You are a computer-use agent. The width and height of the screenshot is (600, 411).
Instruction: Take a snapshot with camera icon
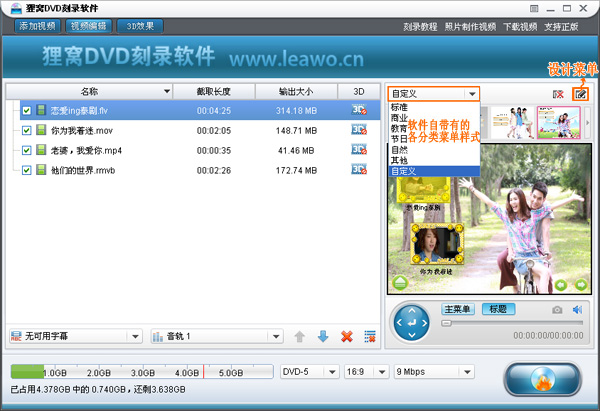(557, 310)
